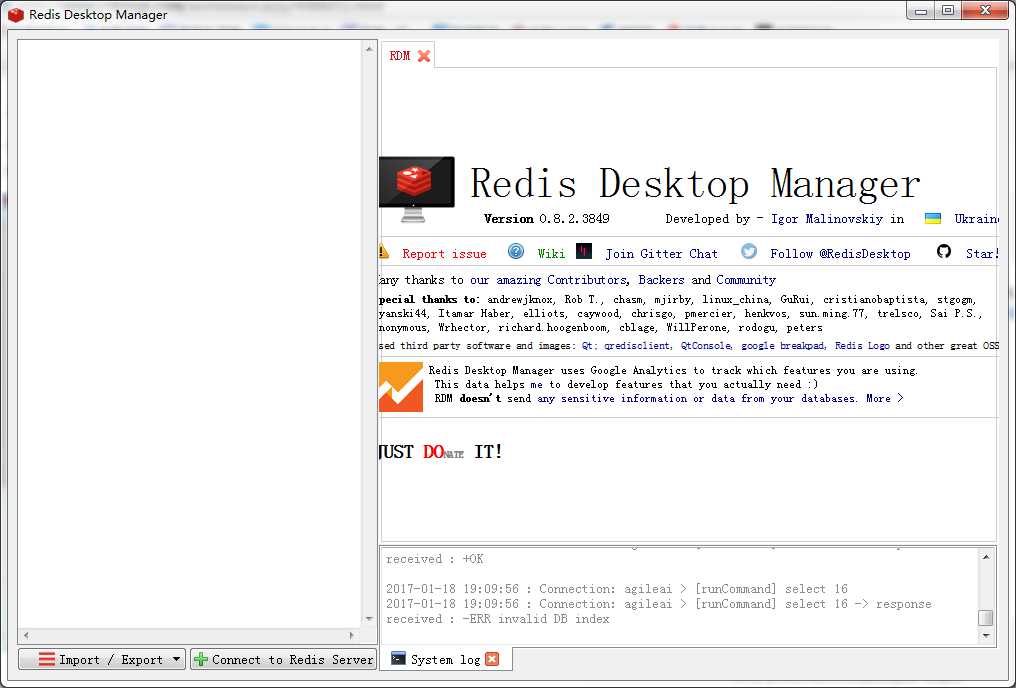This screenshot has width=1016, height=688.
Task: Open Join Gitter Chat link
Action: 662,254
